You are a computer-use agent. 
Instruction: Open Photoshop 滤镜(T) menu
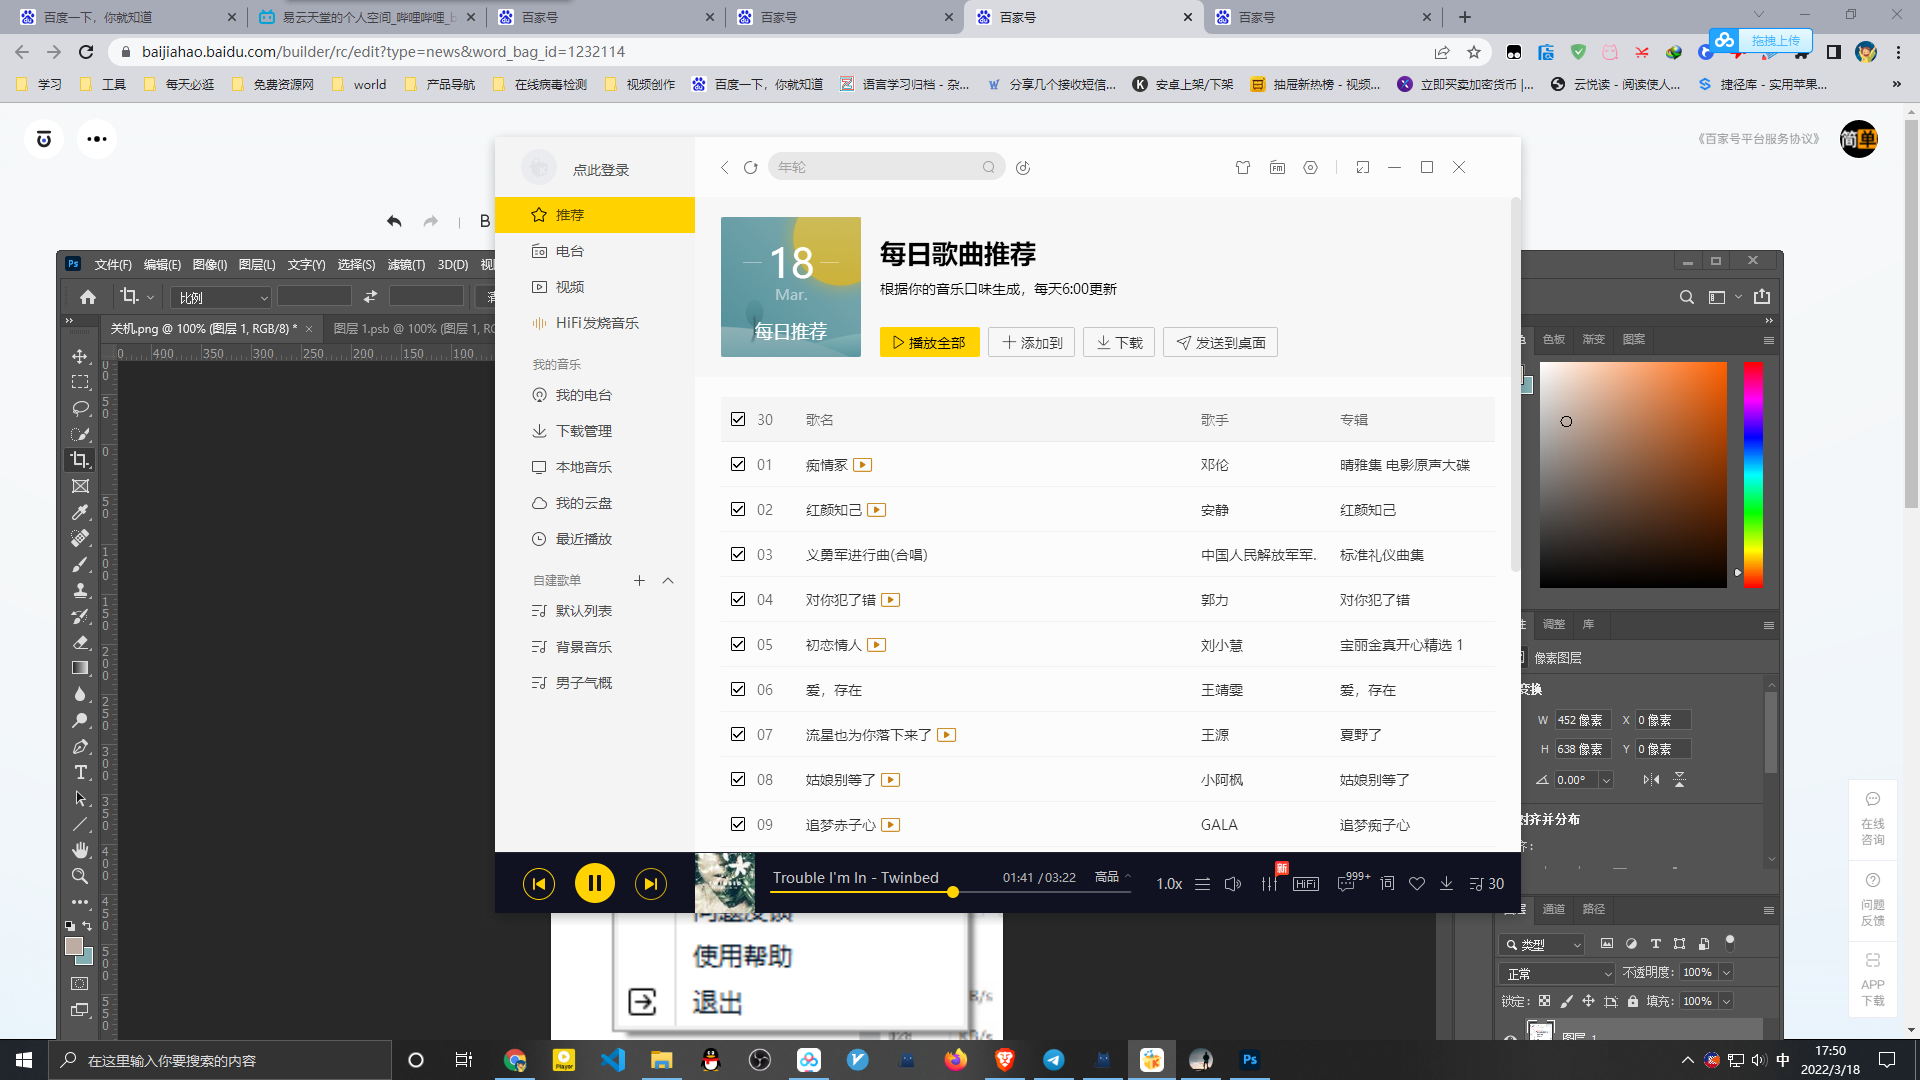[x=406, y=265]
